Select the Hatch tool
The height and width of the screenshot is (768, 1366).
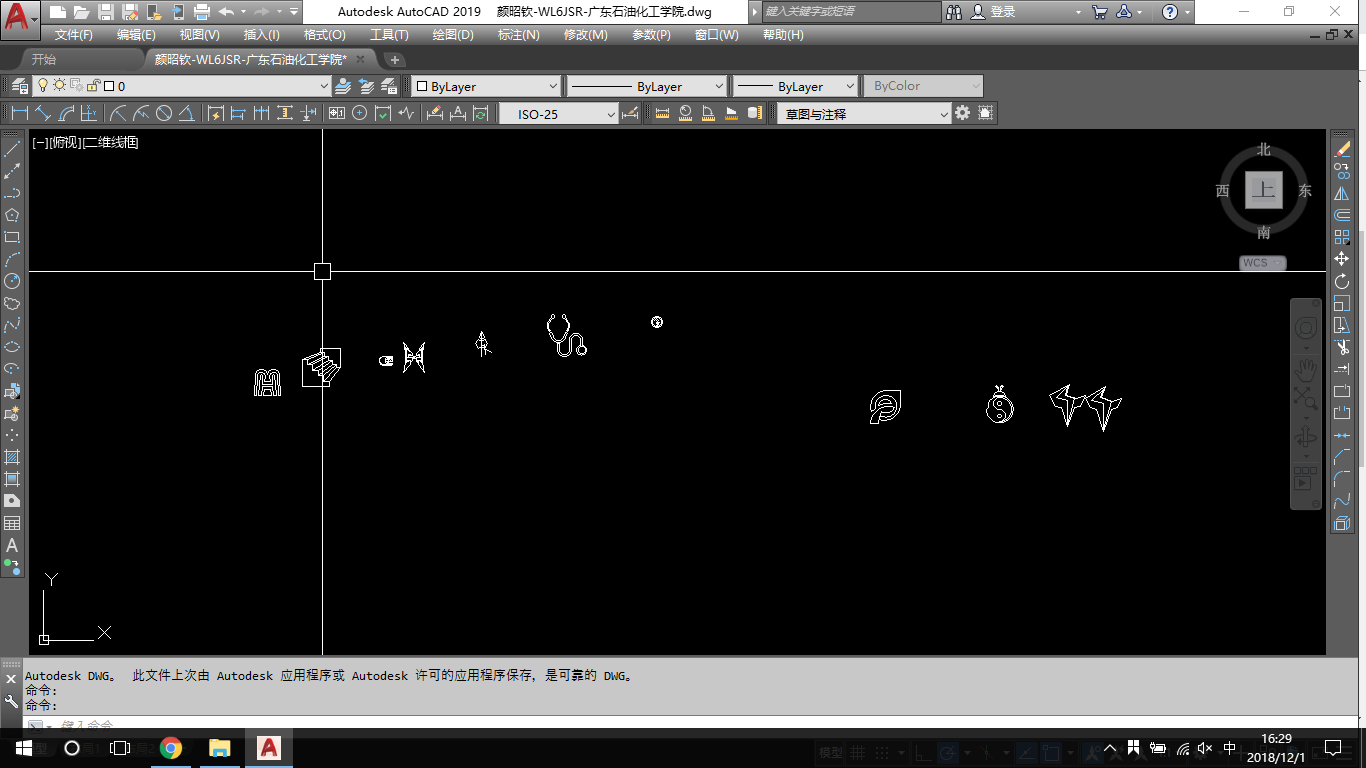point(12,457)
